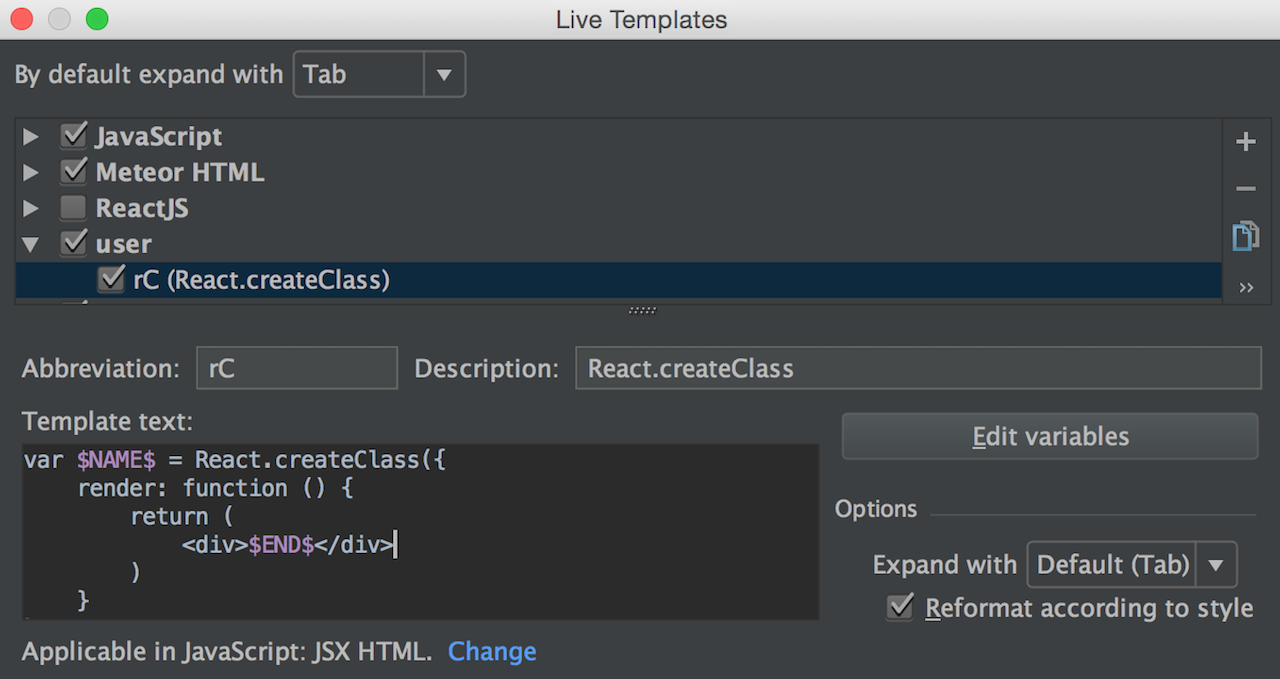Viewport: 1280px width, 679px height.
Task: Collapse the user template group
Action: point(31,244)
